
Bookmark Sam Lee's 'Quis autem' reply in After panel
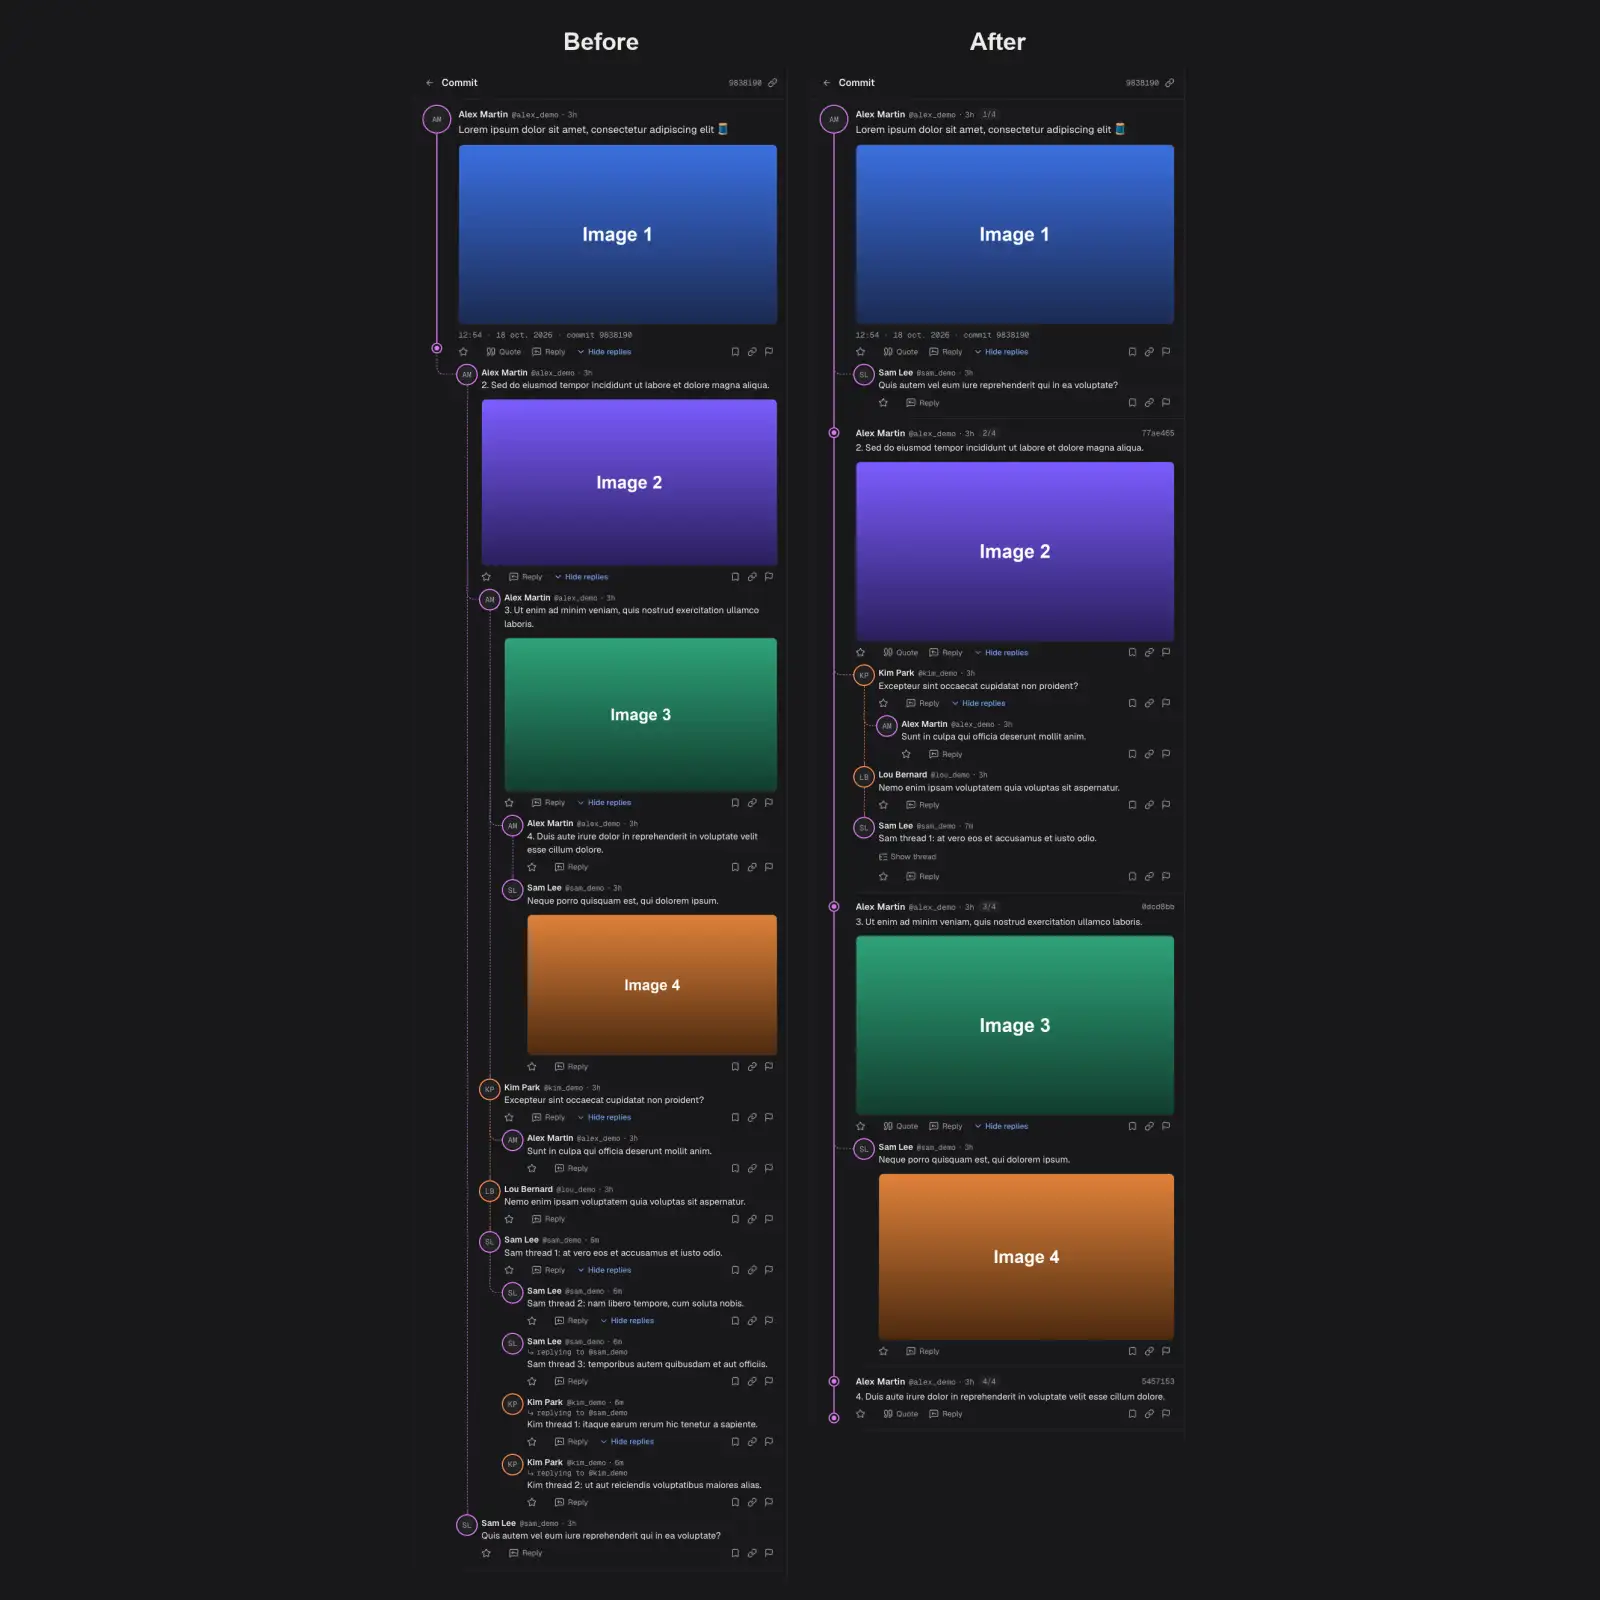pos(1132,403)
